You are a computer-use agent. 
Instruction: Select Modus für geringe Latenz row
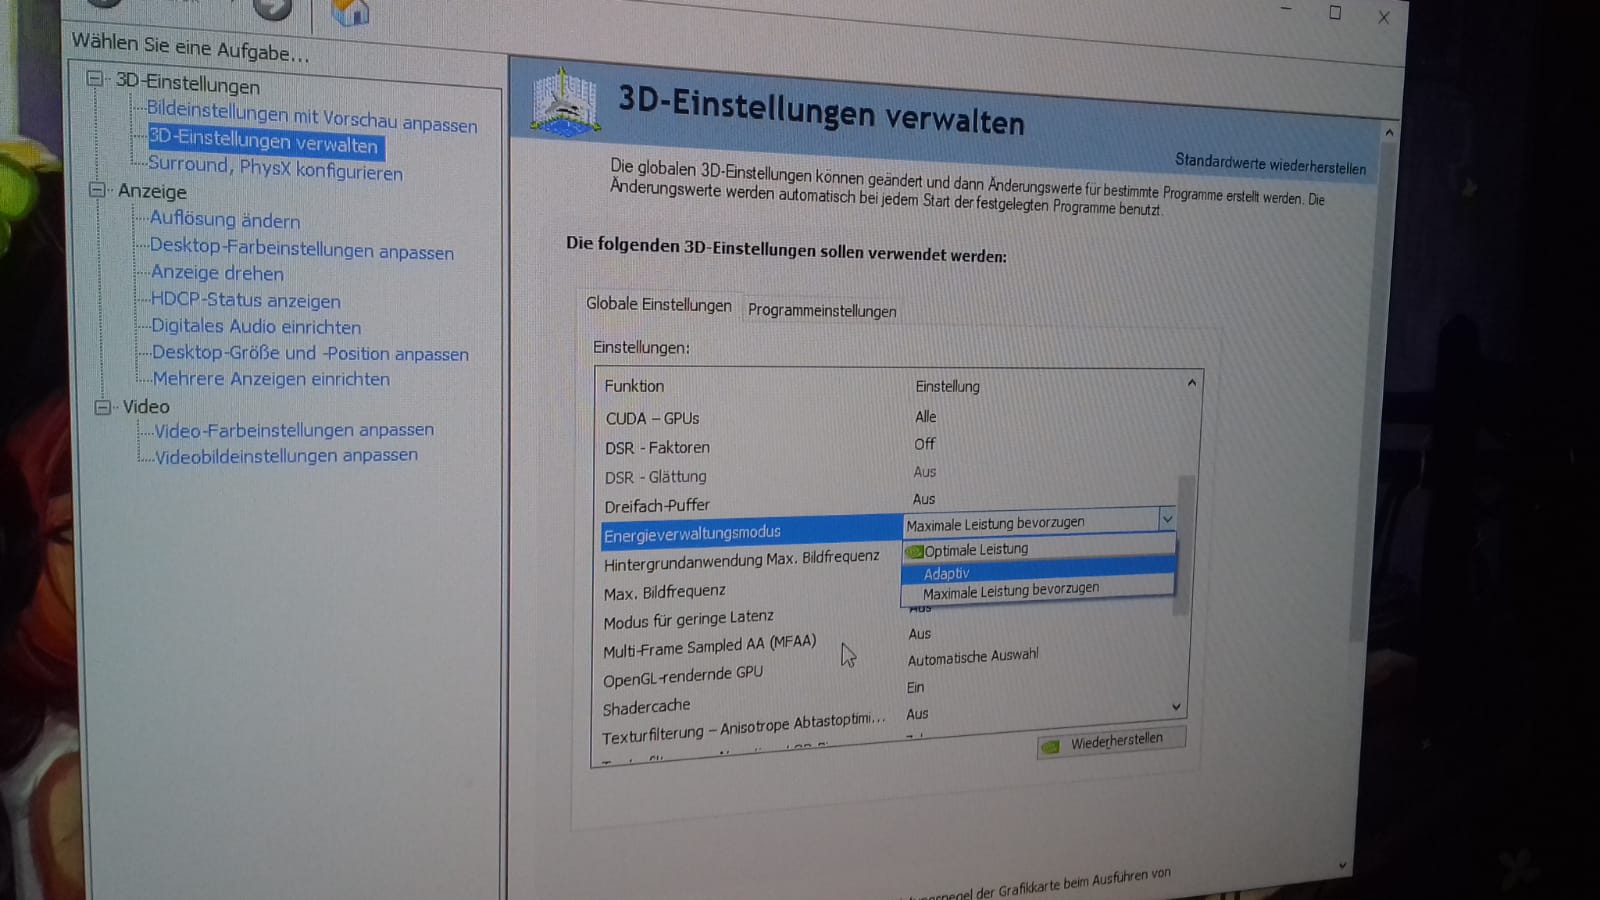point(688,620)
